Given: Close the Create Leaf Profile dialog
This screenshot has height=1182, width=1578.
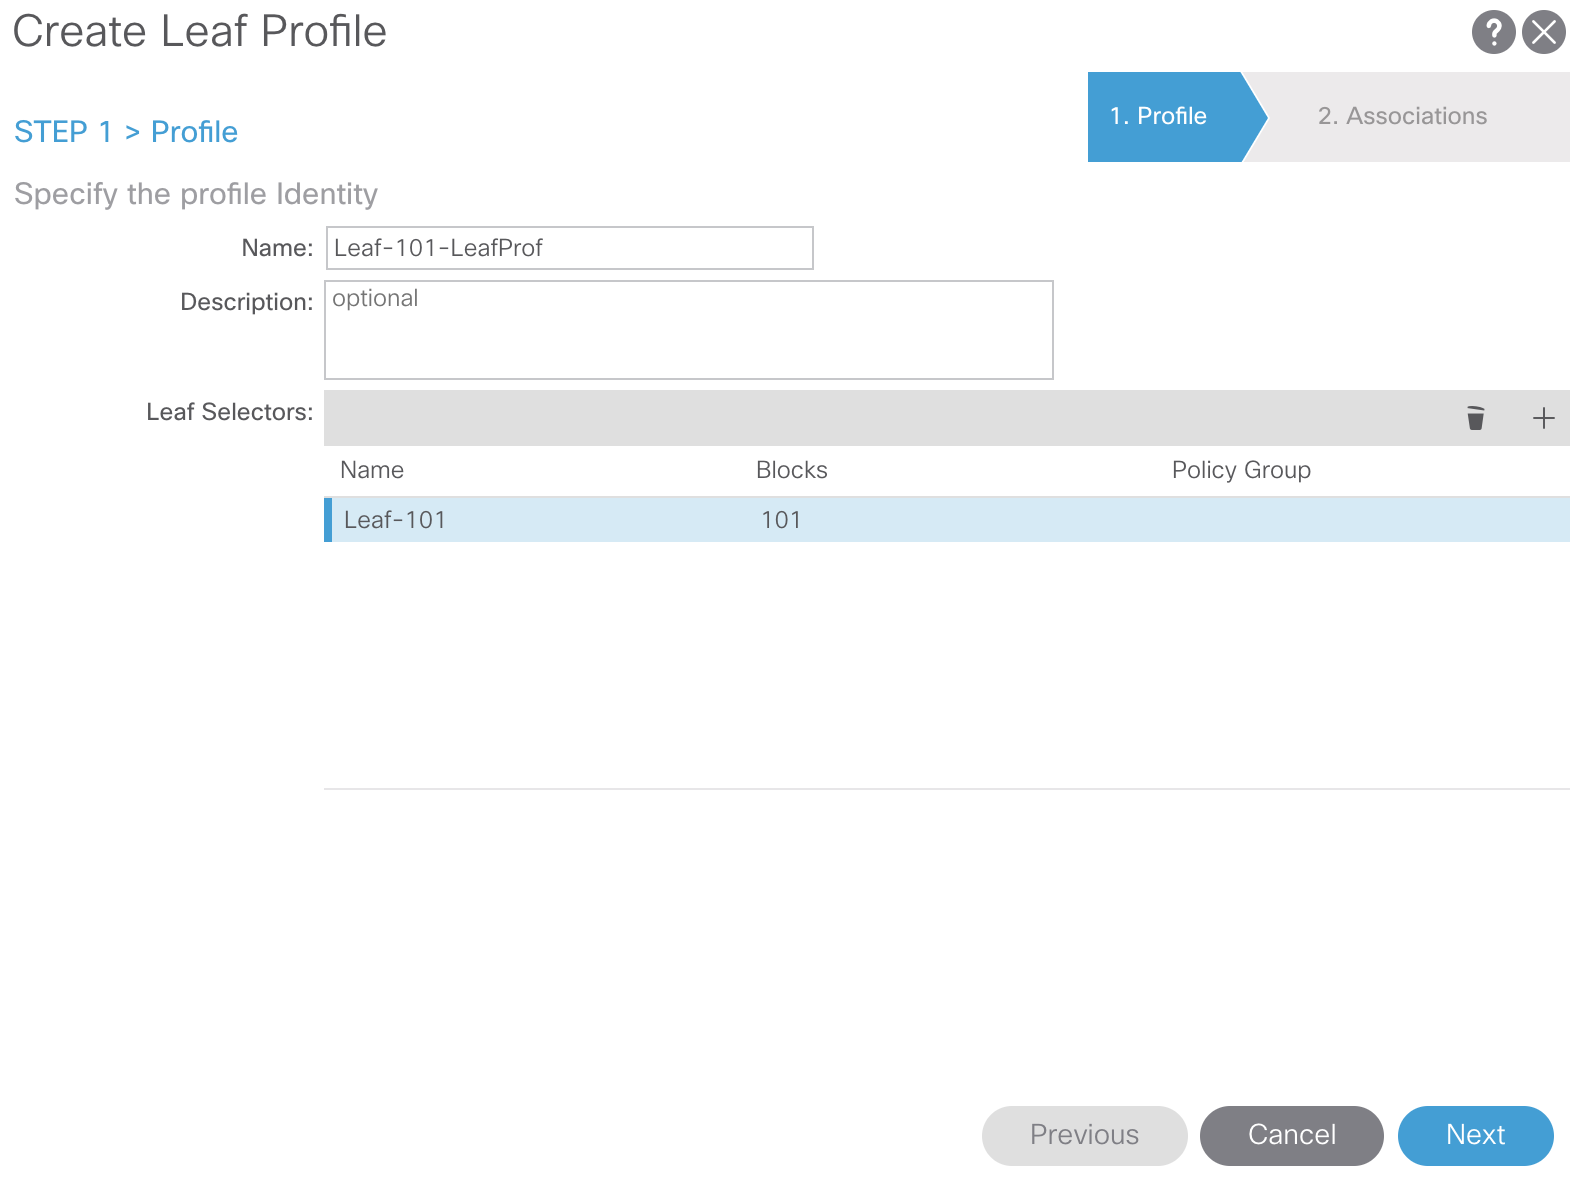Looking at the screenshot, I should click(1544, 32).
